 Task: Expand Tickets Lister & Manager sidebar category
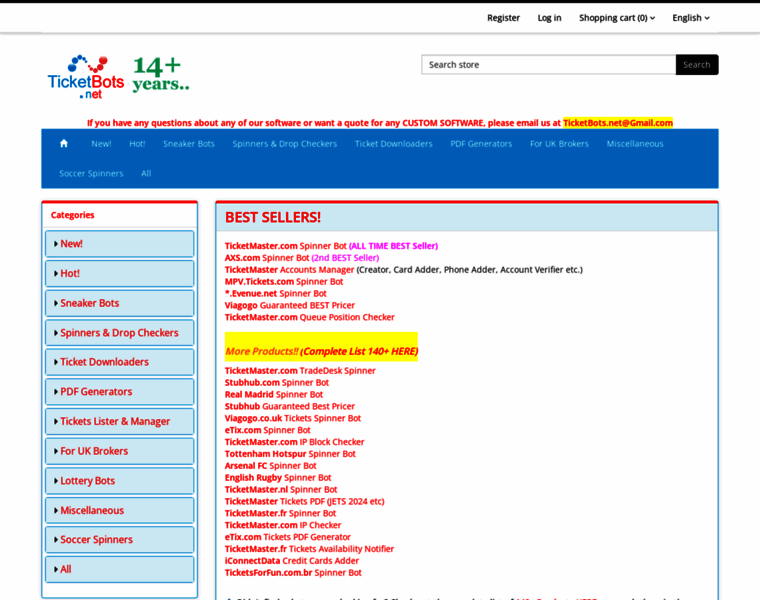pyautogui.click(x=120, y=421)
